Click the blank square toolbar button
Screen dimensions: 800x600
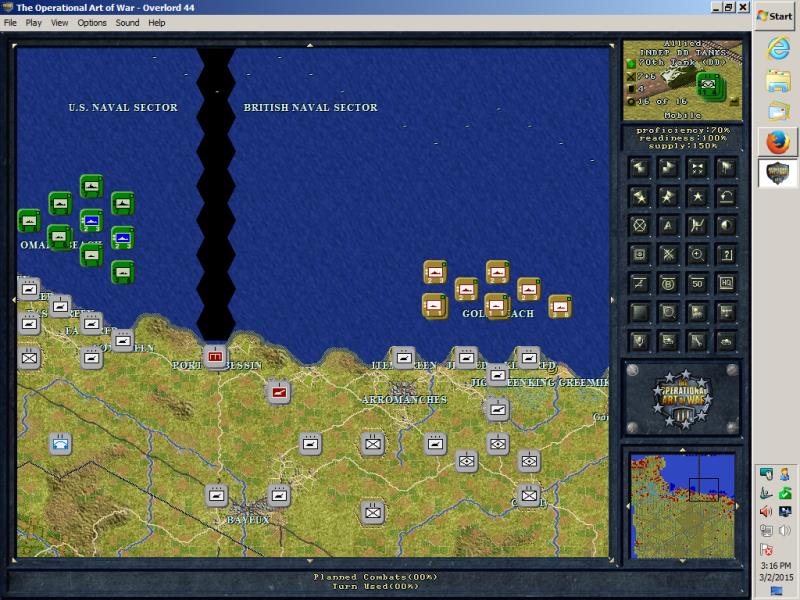[x=639, y=313]
